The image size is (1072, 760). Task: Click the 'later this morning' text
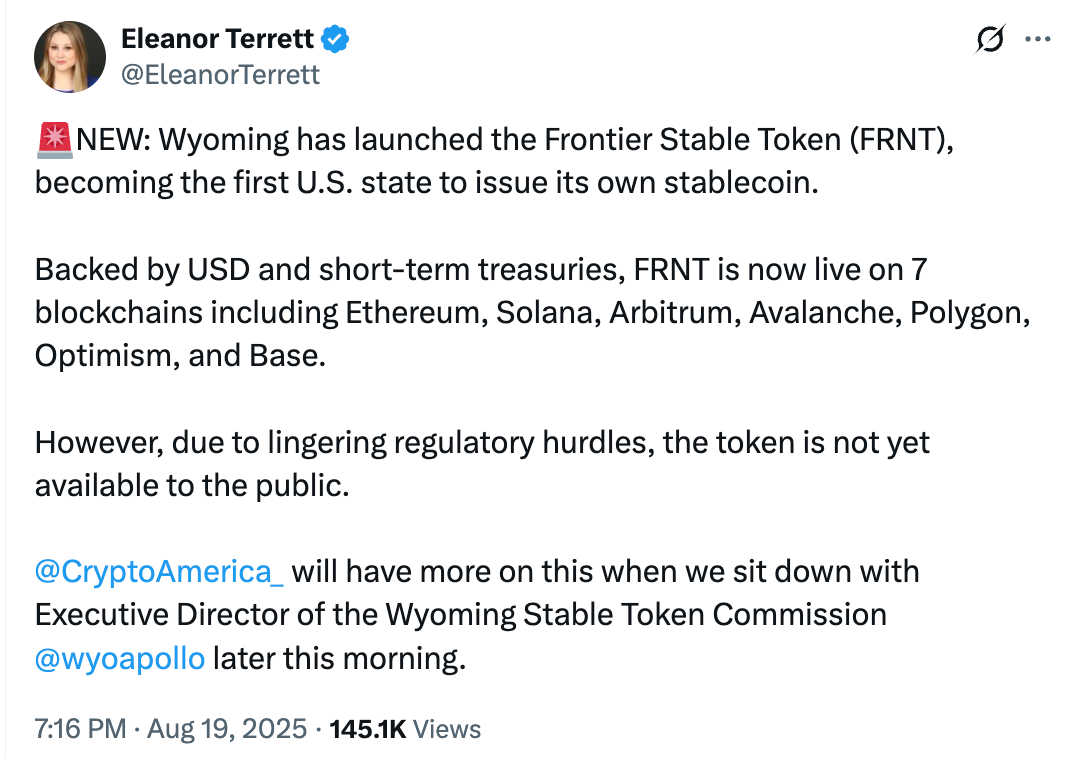[x=339, y=659]
